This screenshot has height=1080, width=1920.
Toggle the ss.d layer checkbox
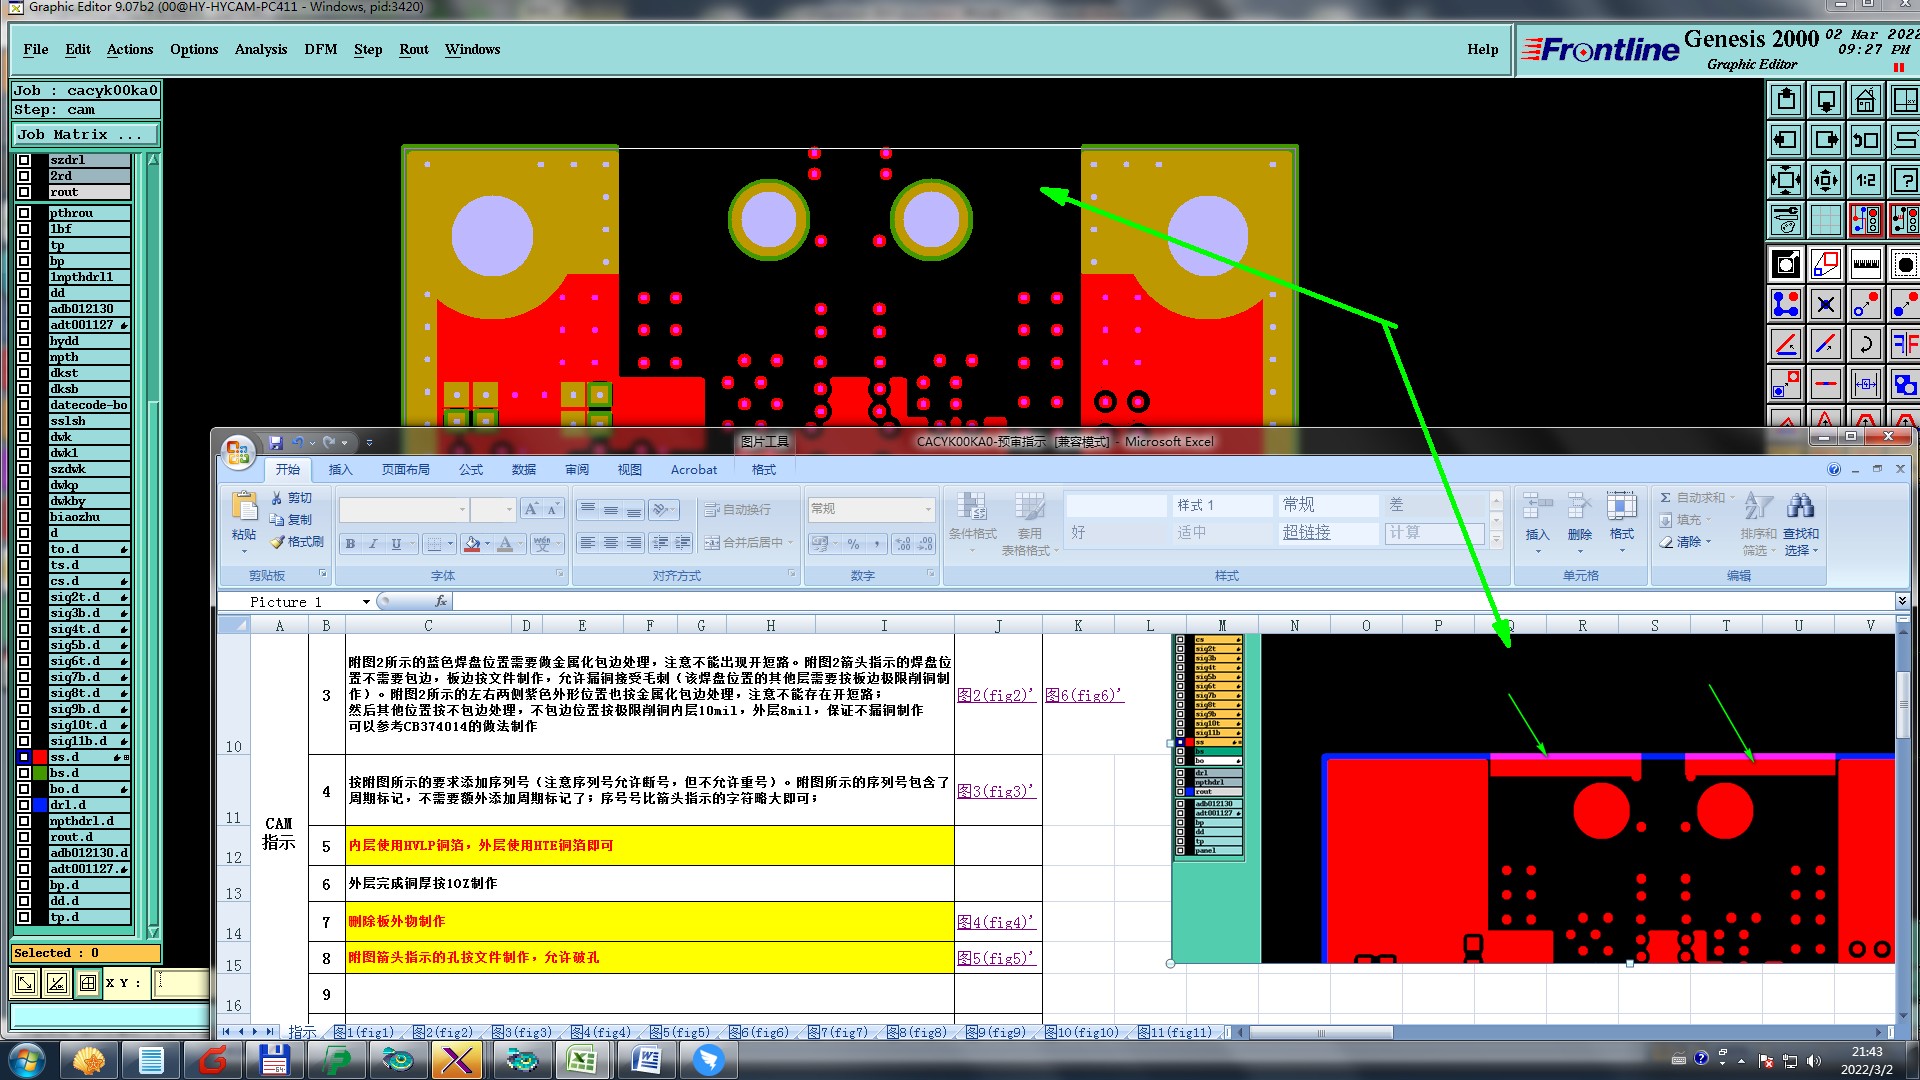[24, 757]
